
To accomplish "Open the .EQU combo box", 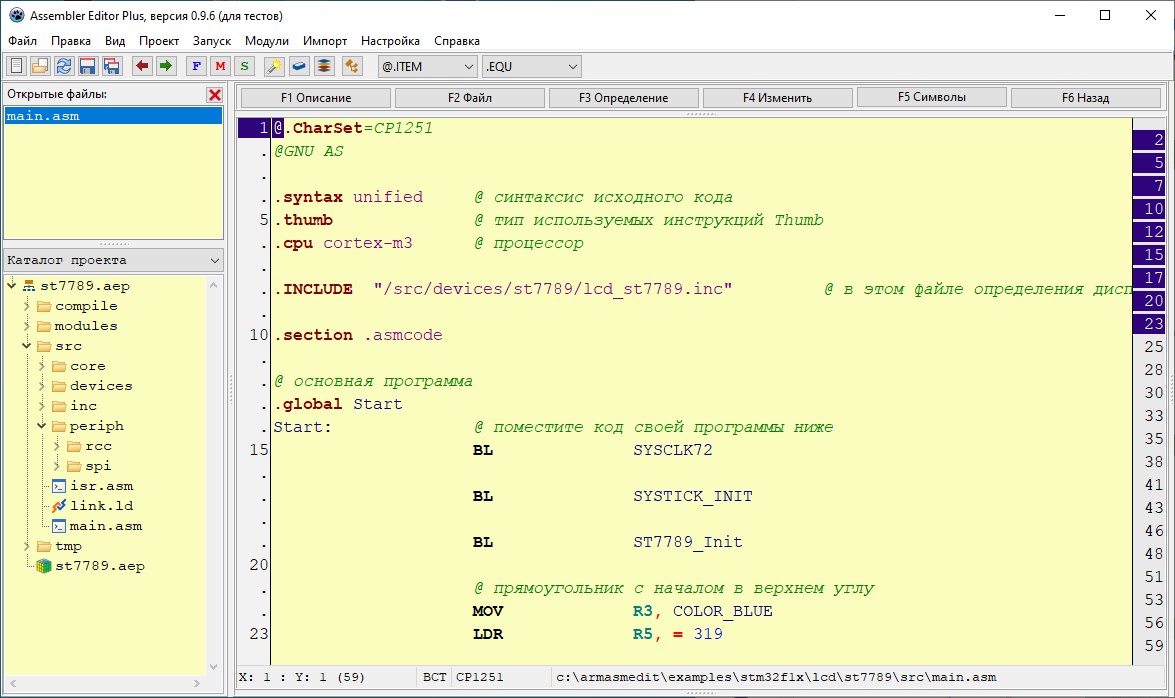I will point(532,67).
